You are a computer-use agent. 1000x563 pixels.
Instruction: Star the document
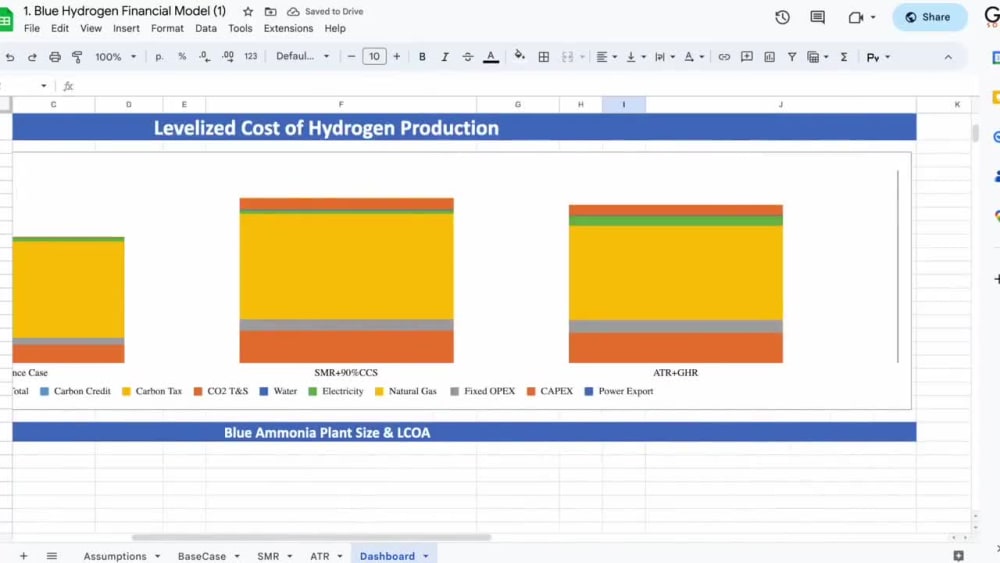coord(248,11)
